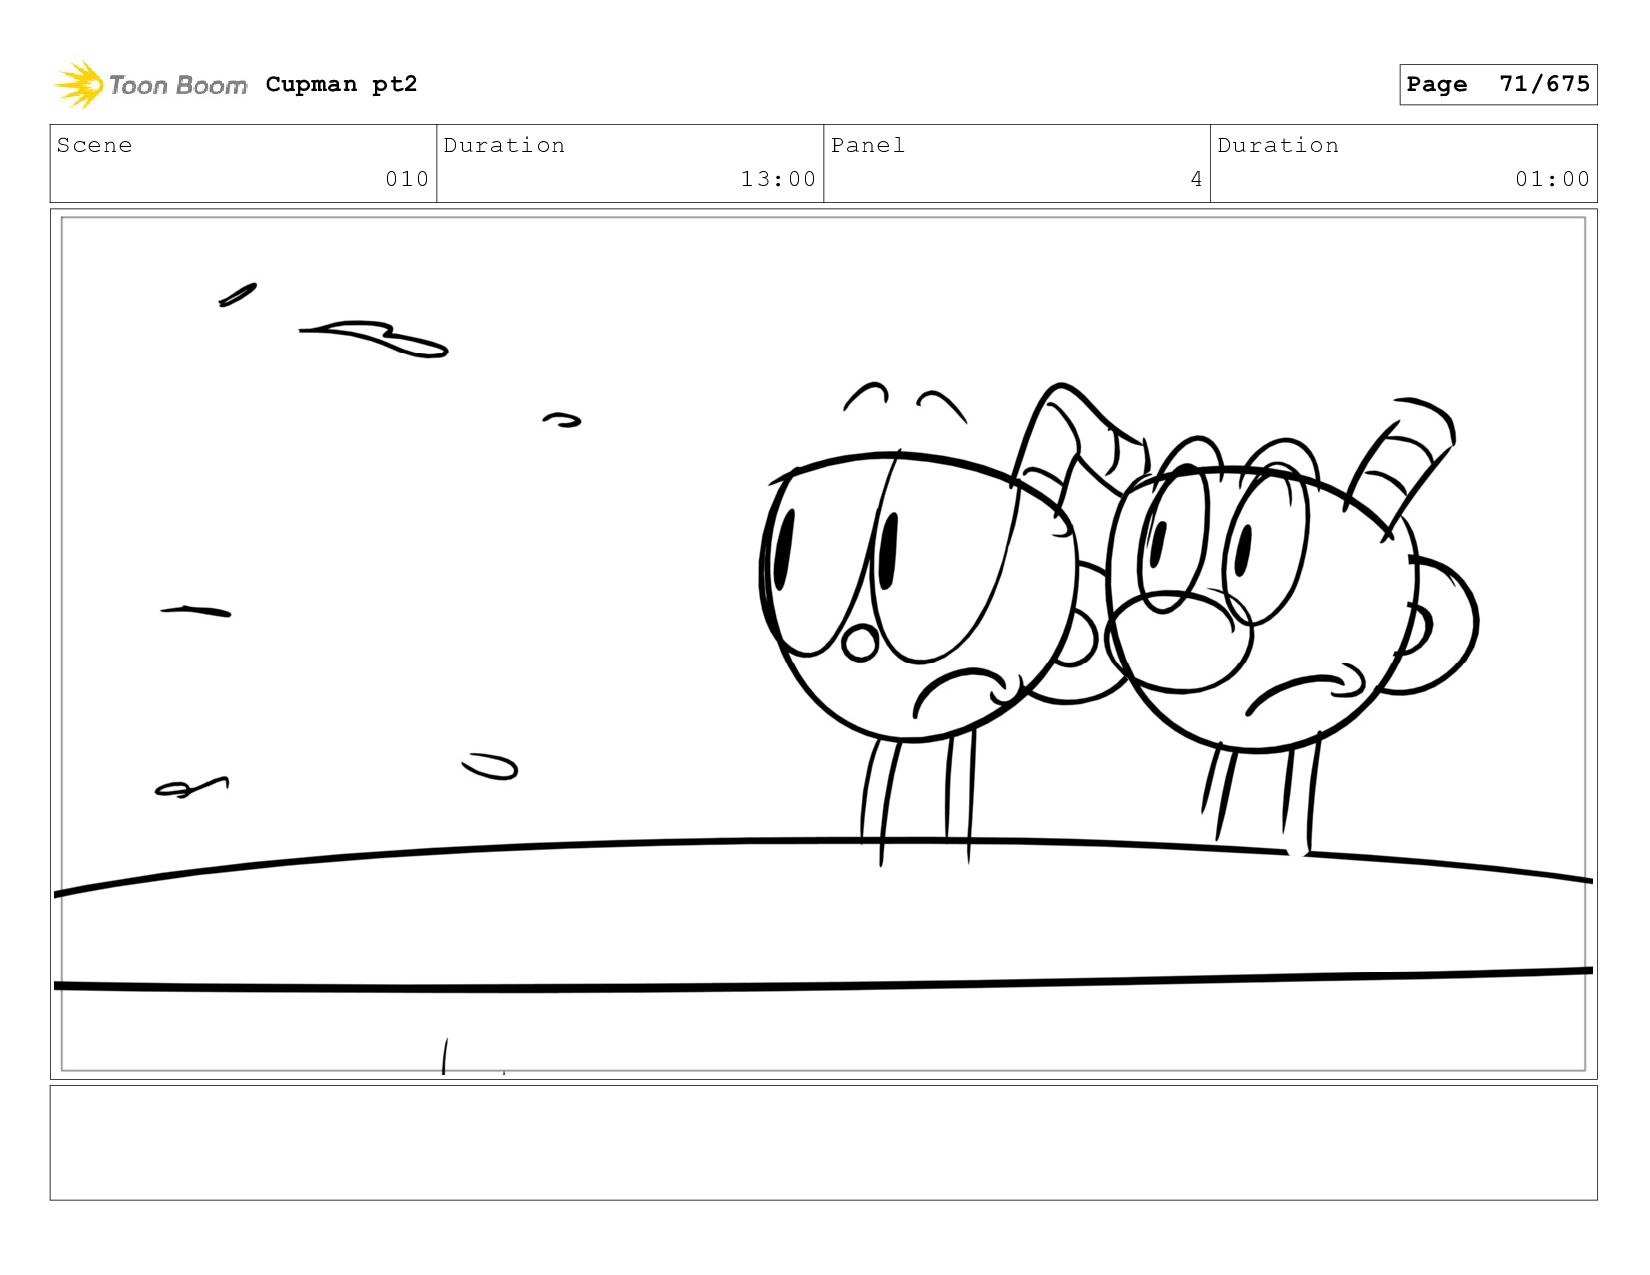This screenshot has height=1275, width=1650.
Task: Click the scene duration value '13:00'
Action: tap(778, 179)
